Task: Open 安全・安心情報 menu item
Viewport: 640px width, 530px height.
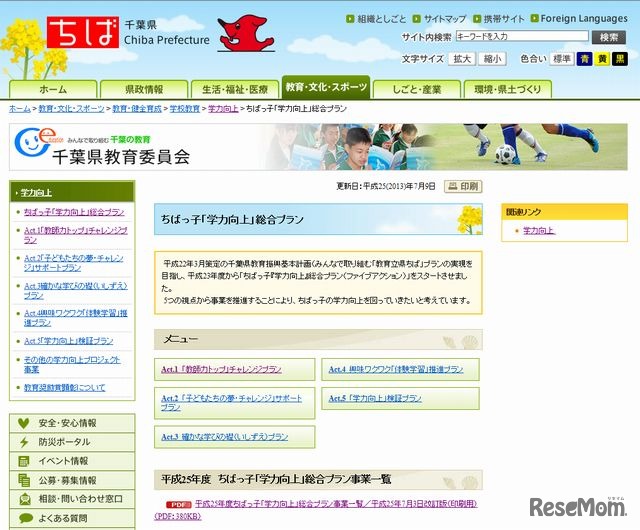Action: click(72, 423)
